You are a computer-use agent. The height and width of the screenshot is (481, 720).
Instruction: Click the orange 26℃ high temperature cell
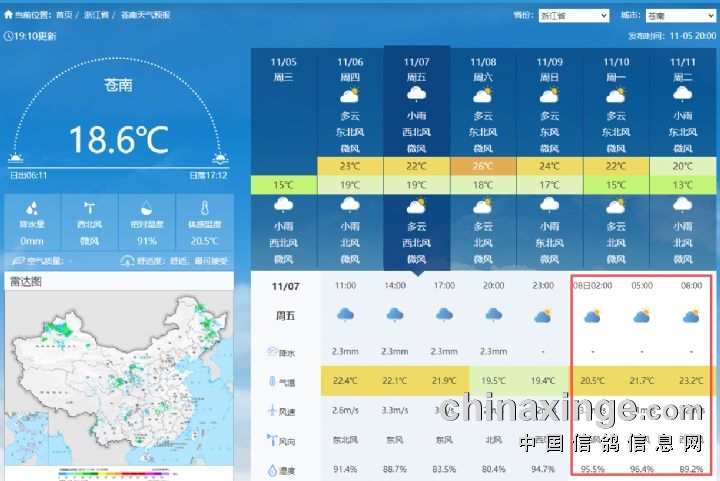[483, 166]
